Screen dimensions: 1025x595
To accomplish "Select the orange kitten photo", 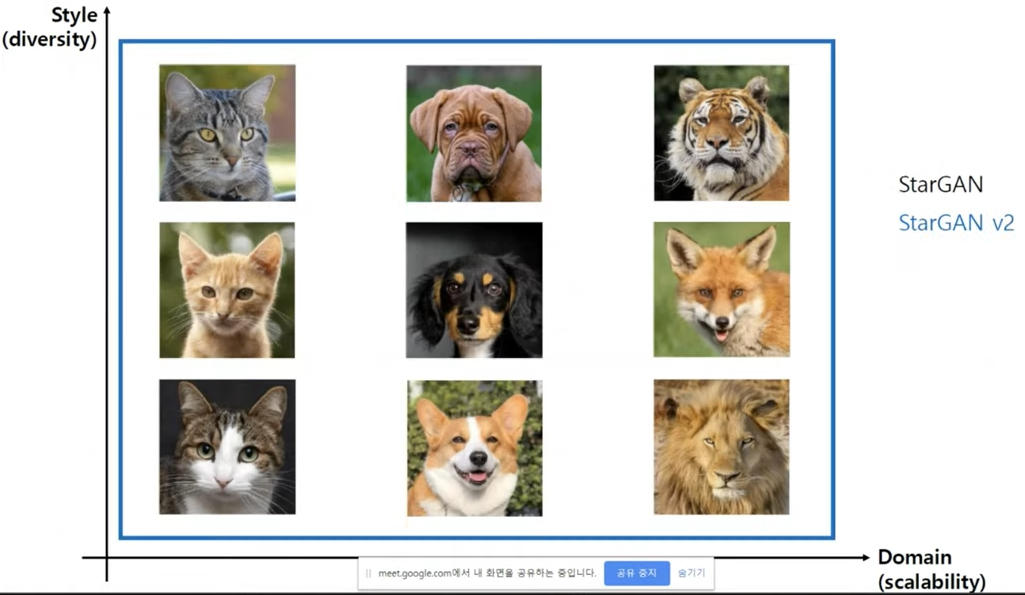I will point(227,290).
